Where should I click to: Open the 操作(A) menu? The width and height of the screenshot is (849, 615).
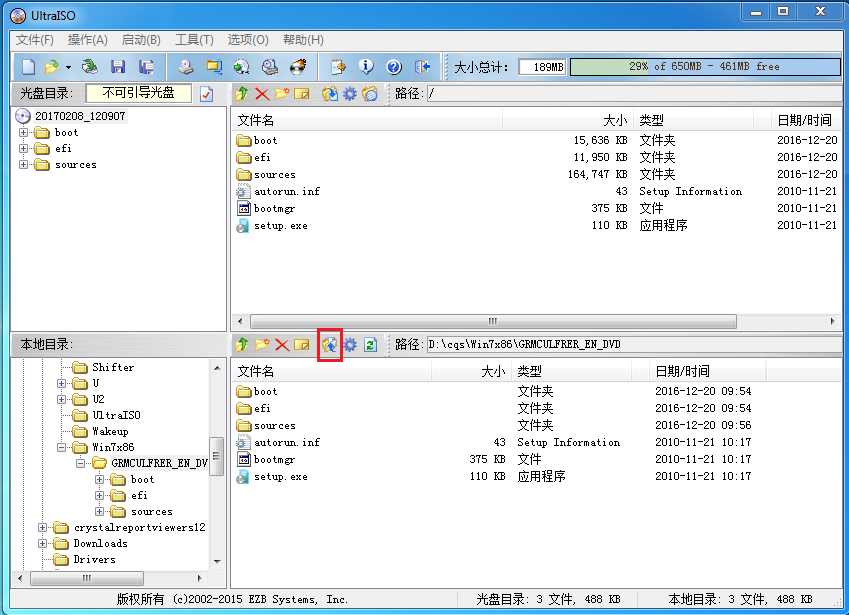87,40
